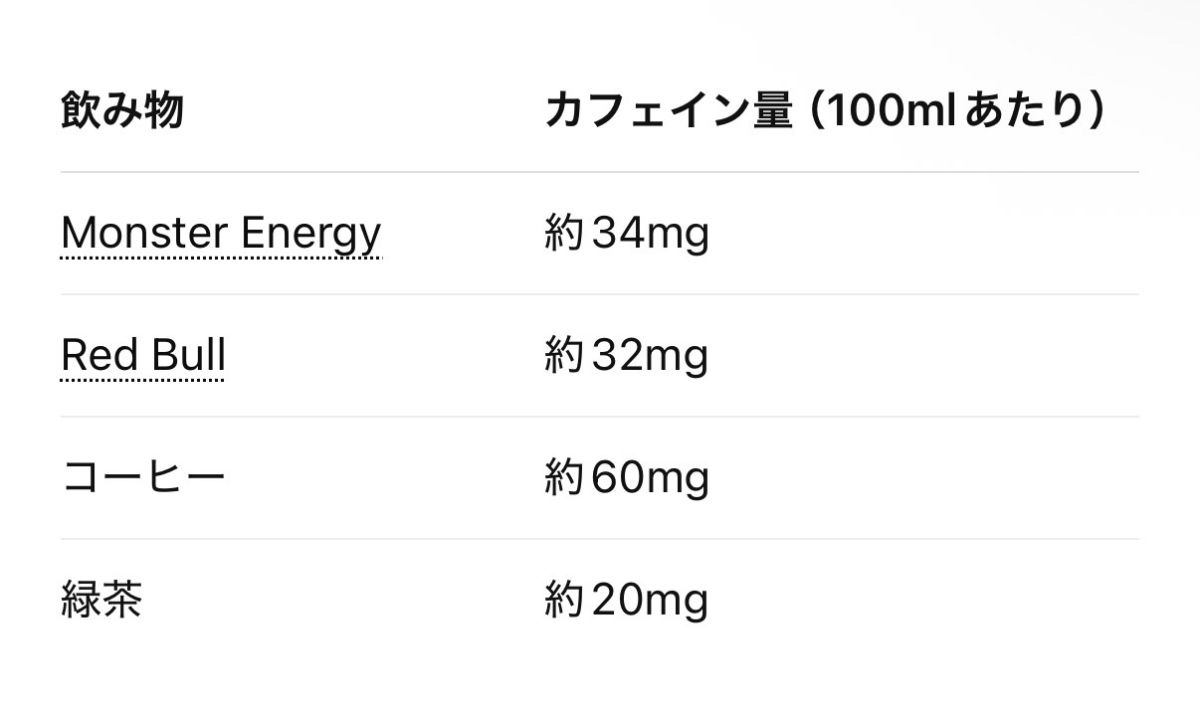Viewport: 1200px width, 701px height.
Task: Click the word Bull
Action: pos(187,356)
